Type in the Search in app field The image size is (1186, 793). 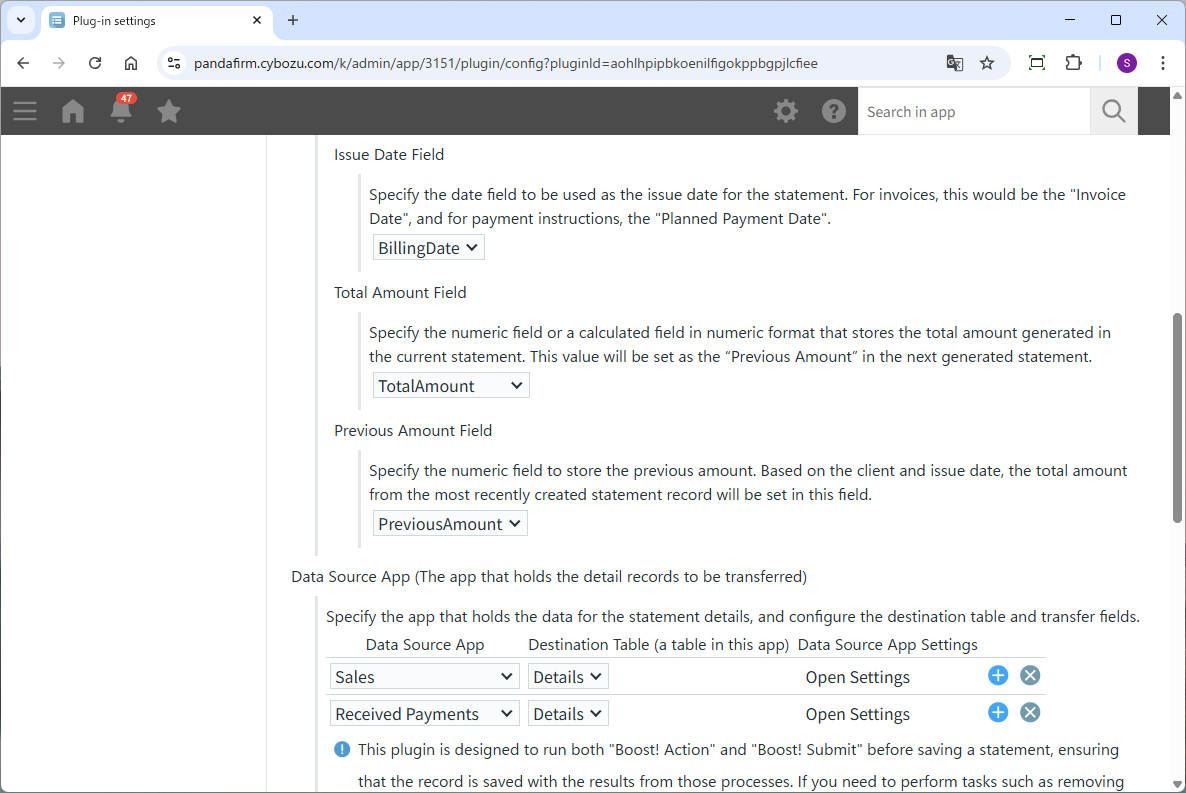[x=973, y=112]
